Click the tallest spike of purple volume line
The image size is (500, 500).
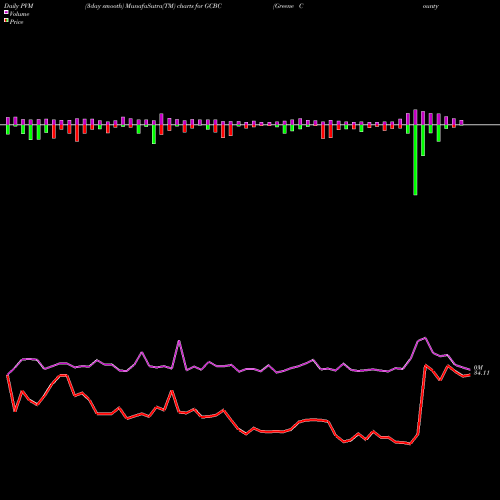pos(424,338)
